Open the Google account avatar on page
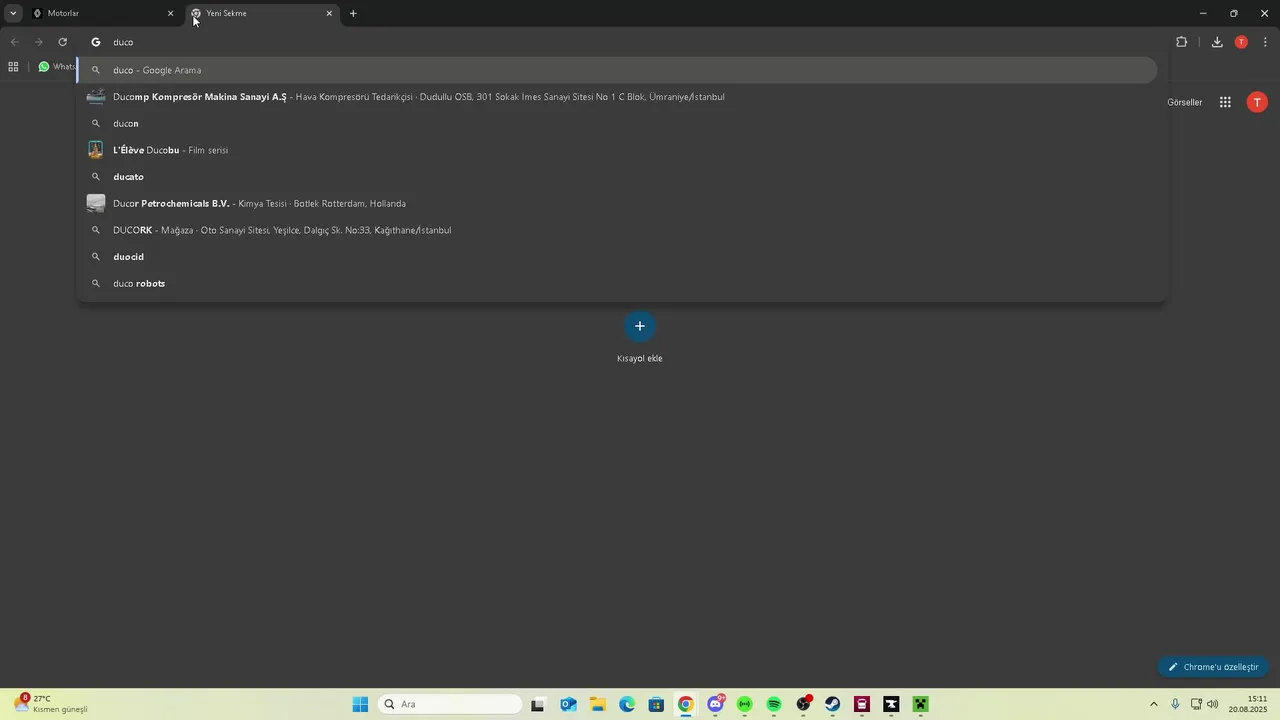Screen dimensions: 1280x720 (x=1257, y=102)
